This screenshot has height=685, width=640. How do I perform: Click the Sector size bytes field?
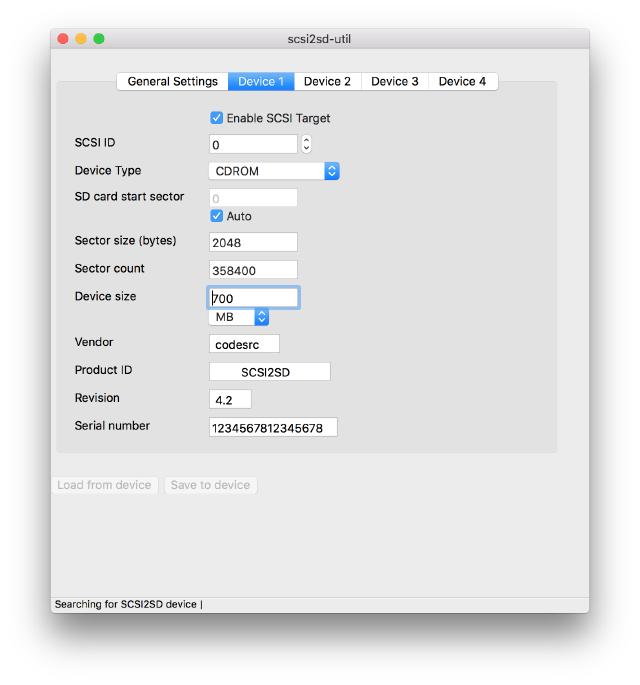tap(253, 242)
